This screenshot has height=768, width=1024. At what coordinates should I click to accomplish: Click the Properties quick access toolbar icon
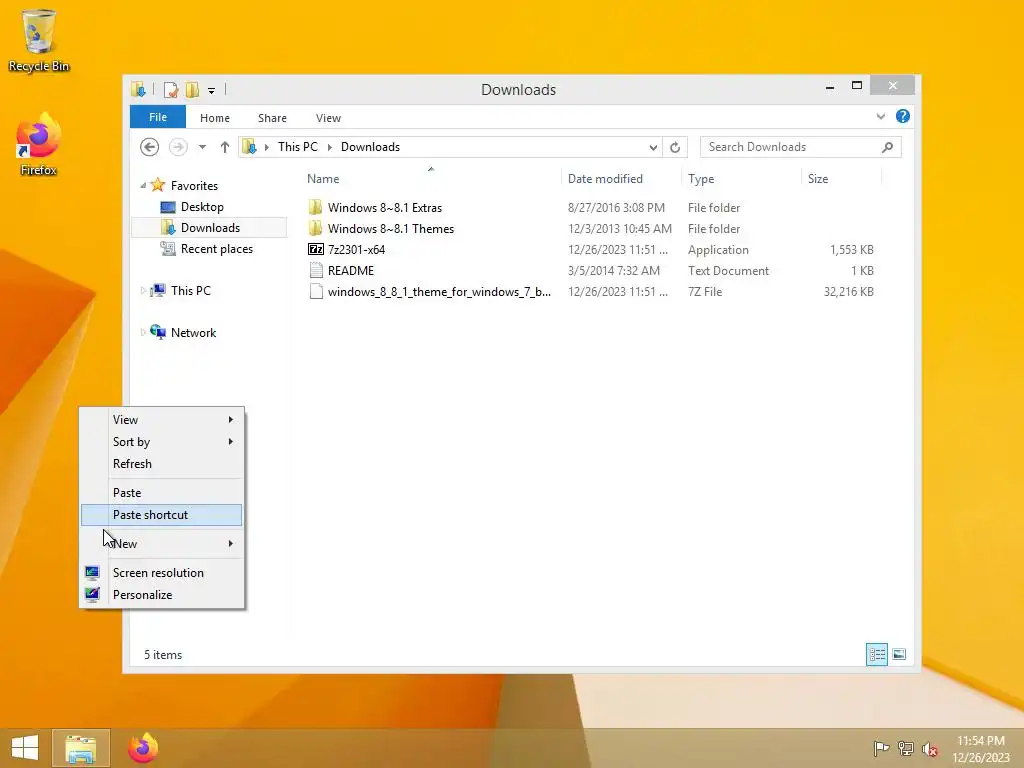click(x=171, y=89)
